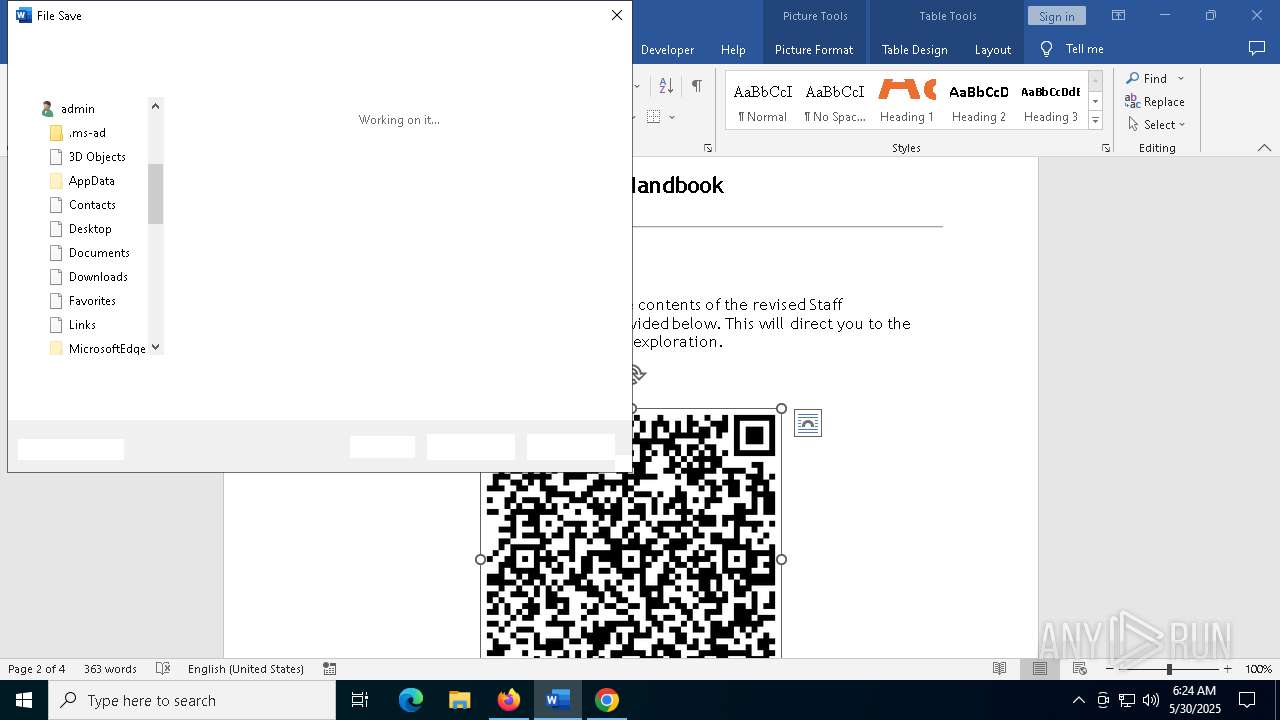Open Paragraph settings dialog launcher
The width and height of the screenshot is (1280, 720).
[x=708, y=148]
